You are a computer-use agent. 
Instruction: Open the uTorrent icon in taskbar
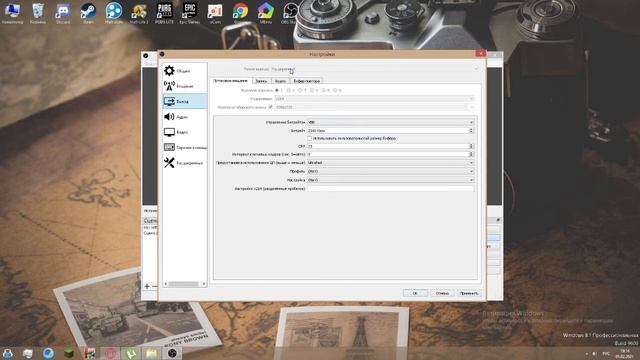131,353
